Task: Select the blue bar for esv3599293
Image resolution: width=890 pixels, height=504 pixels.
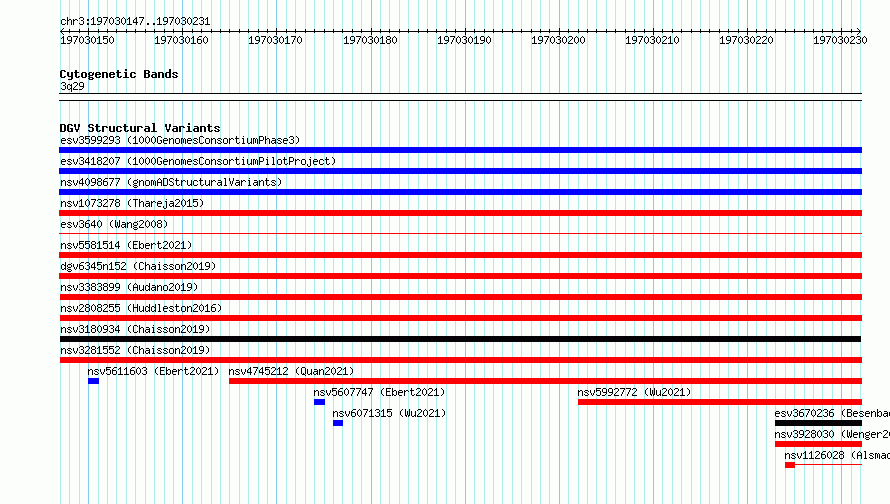Action: [x=460, y=150]
